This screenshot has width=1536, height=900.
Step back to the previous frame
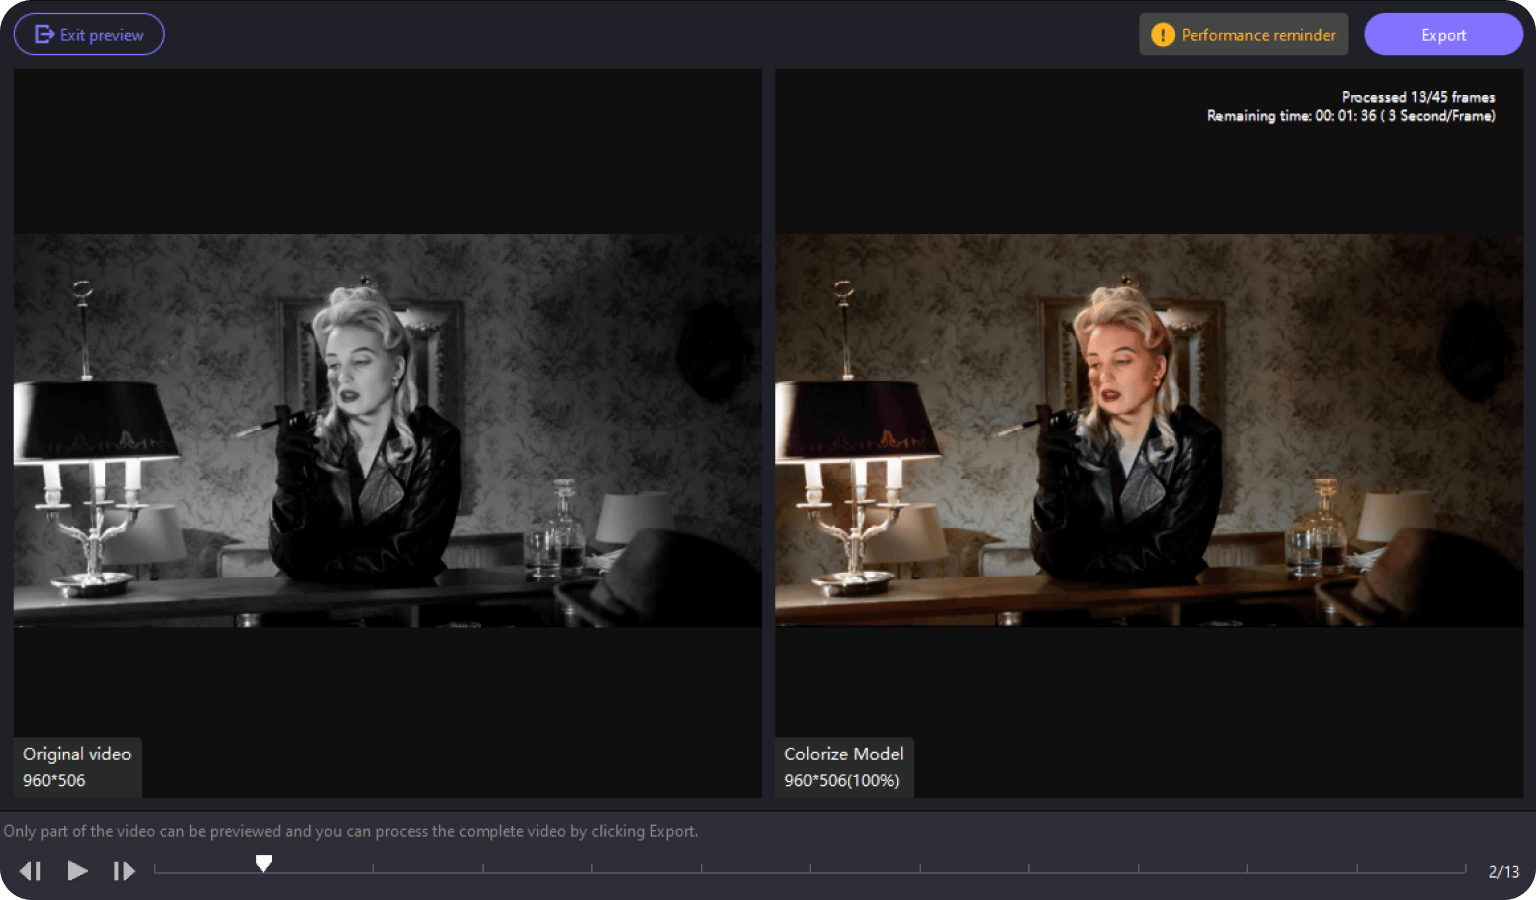tap(31, 871)
